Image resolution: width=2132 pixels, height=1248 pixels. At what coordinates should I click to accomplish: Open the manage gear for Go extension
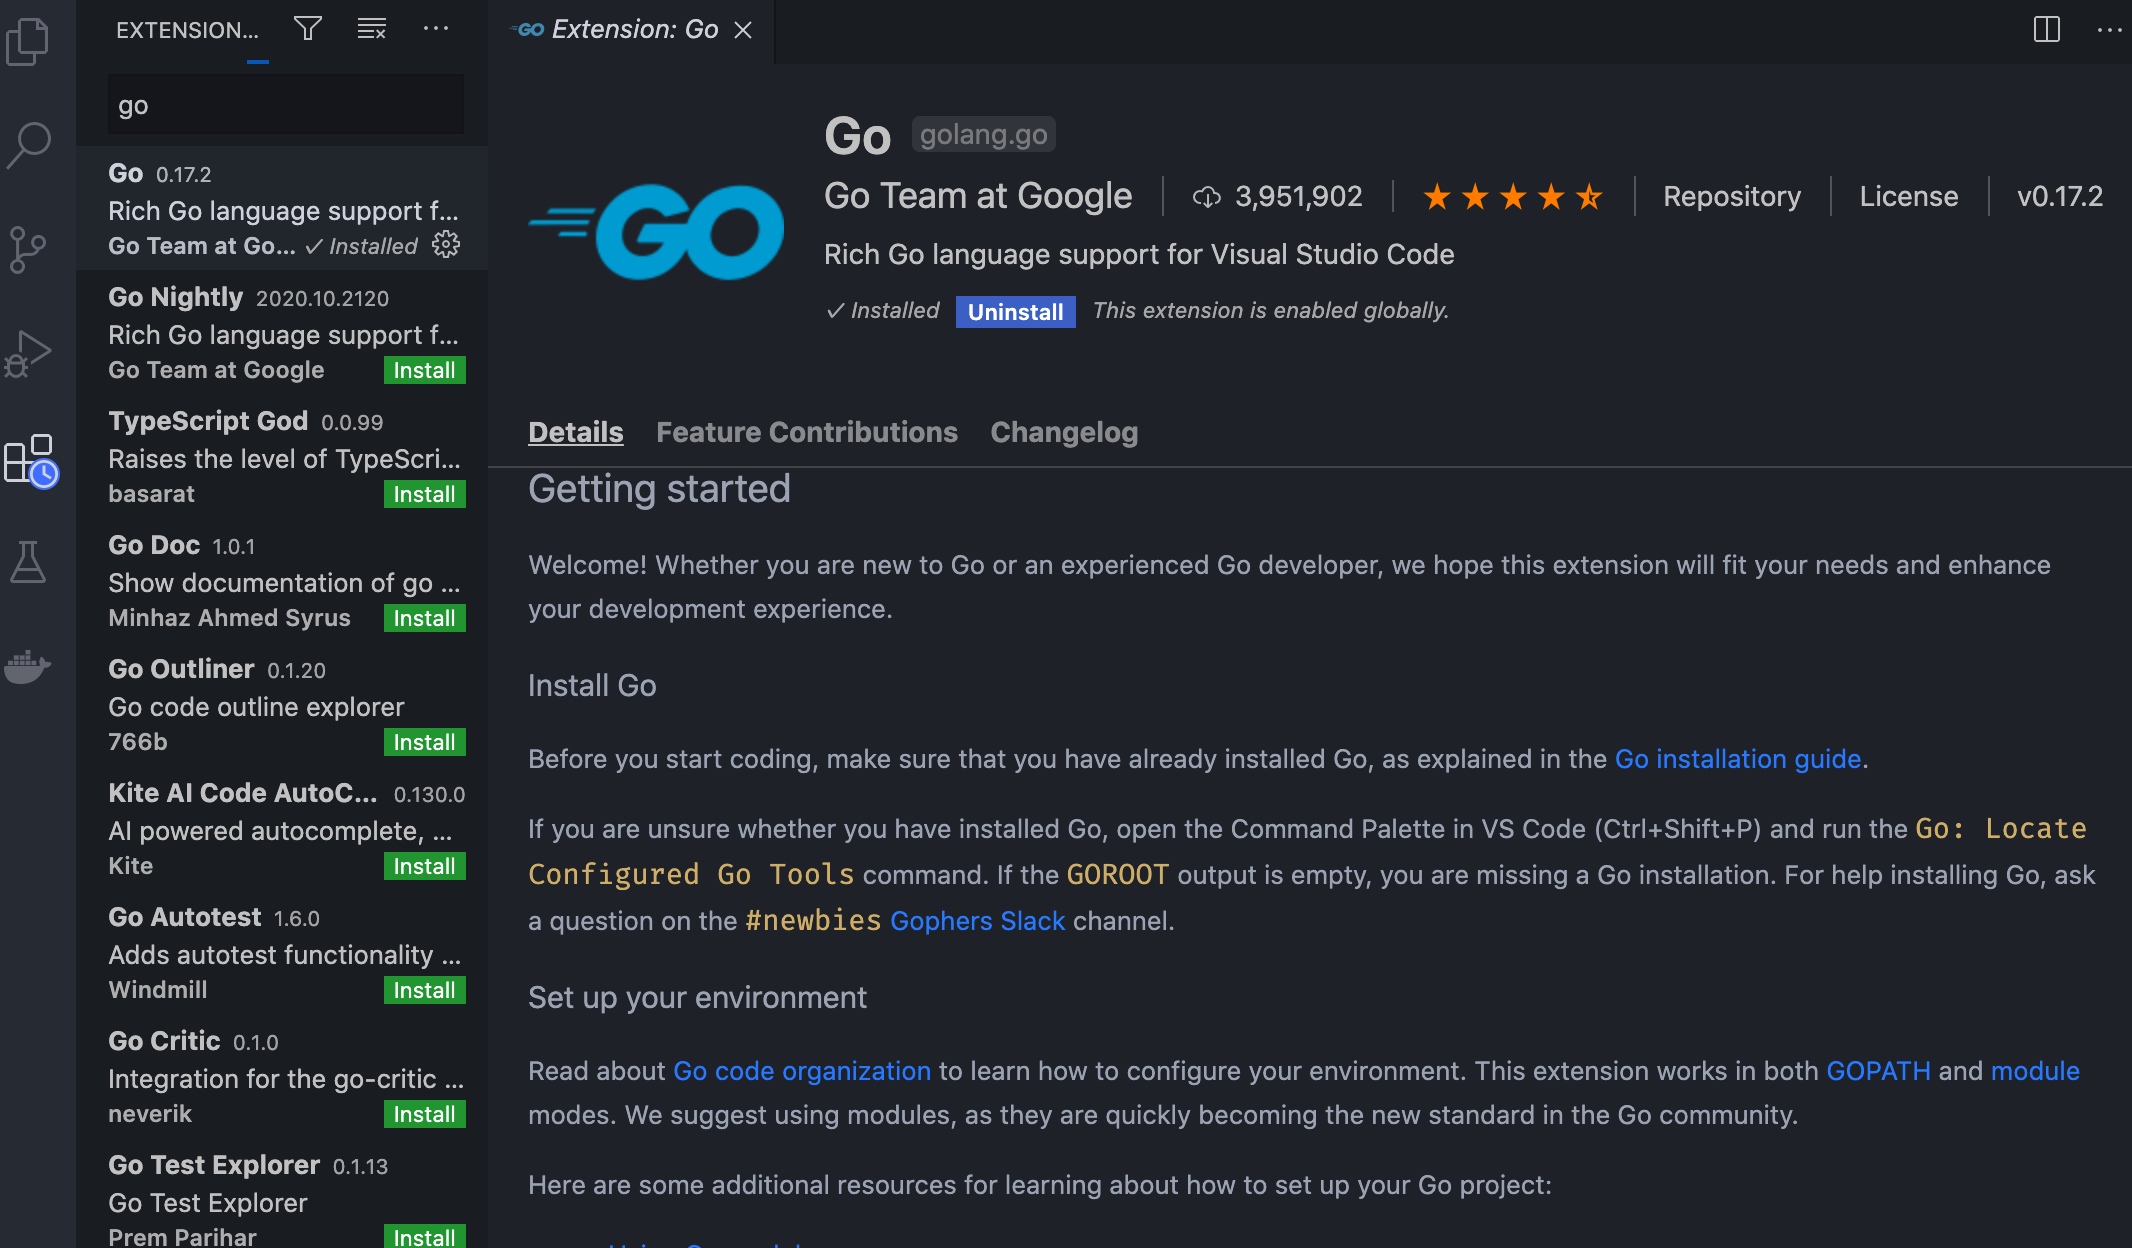click(x=446, y=245)
